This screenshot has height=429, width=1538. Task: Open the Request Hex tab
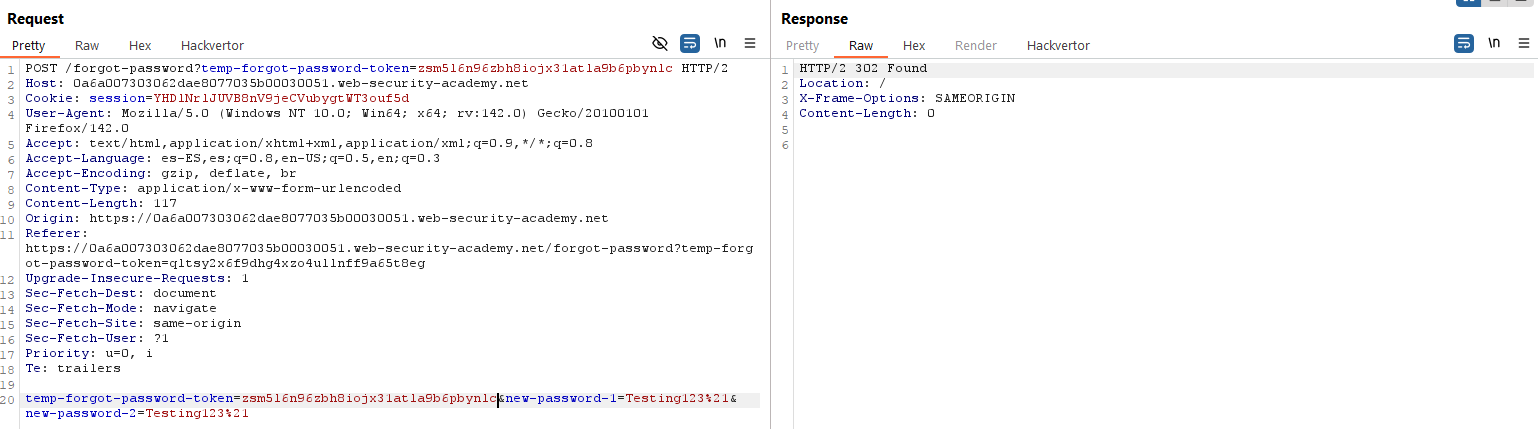tap(140, 45)
